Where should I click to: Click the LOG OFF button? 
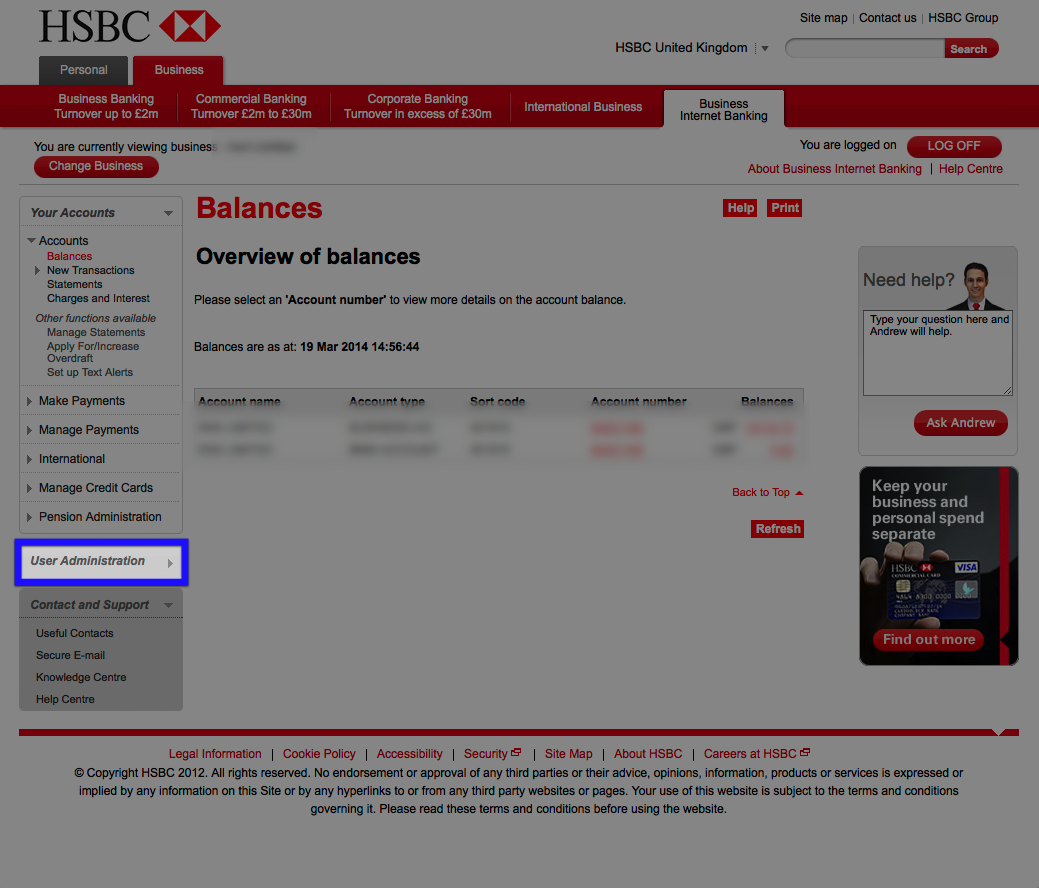tap(954, 146)
